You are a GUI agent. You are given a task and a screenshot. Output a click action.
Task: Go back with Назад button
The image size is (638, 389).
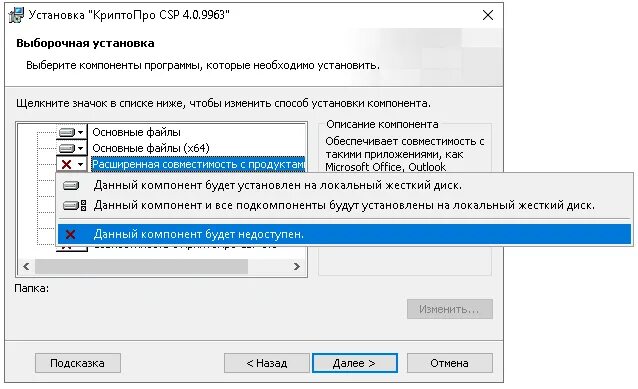[x=267, y=363]
